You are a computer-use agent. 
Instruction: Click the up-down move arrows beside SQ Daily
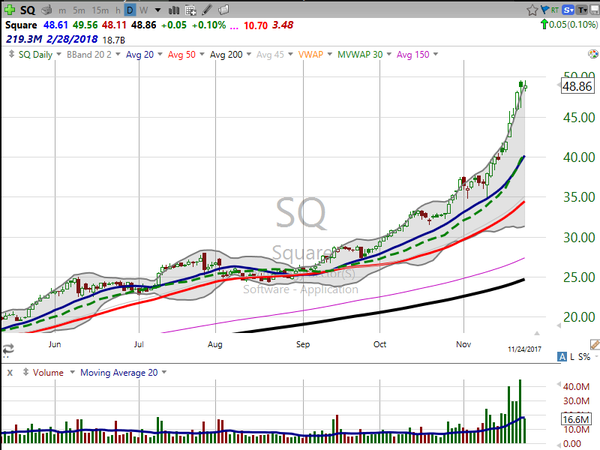click(x=11, y=54)
